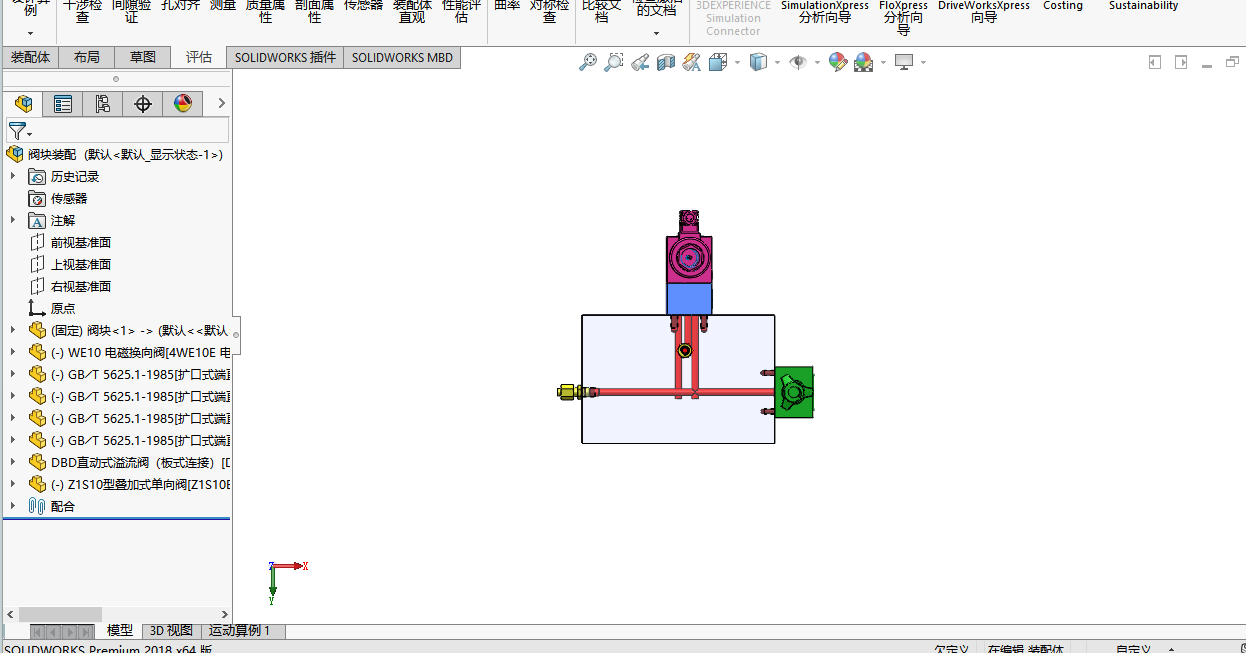
Task: Select the blue stacked check valve in viewport
Action: pyautogui.click(x=689, y=299)
